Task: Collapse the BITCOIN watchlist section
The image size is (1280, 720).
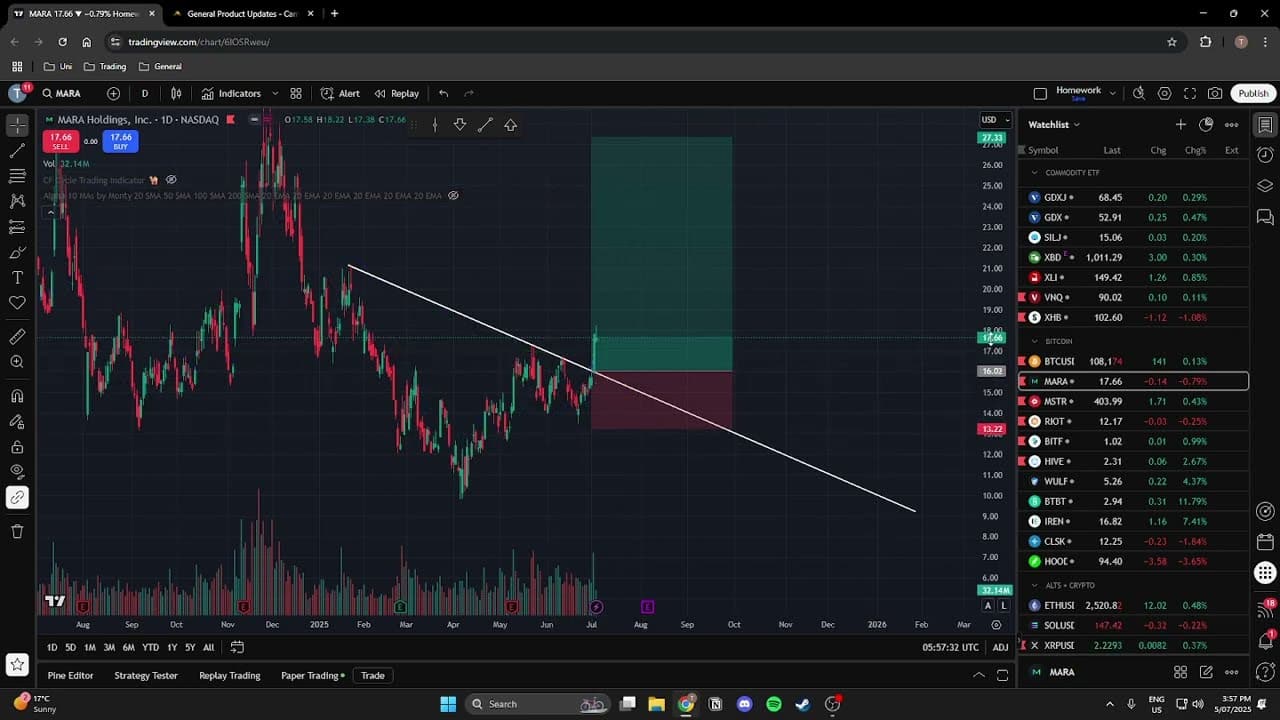Action: pyautogui.click(x=1035, y=341)
